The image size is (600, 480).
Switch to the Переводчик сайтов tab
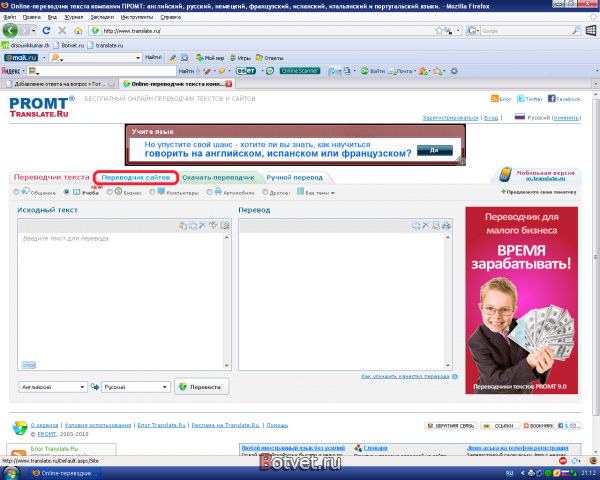point(135,178)
